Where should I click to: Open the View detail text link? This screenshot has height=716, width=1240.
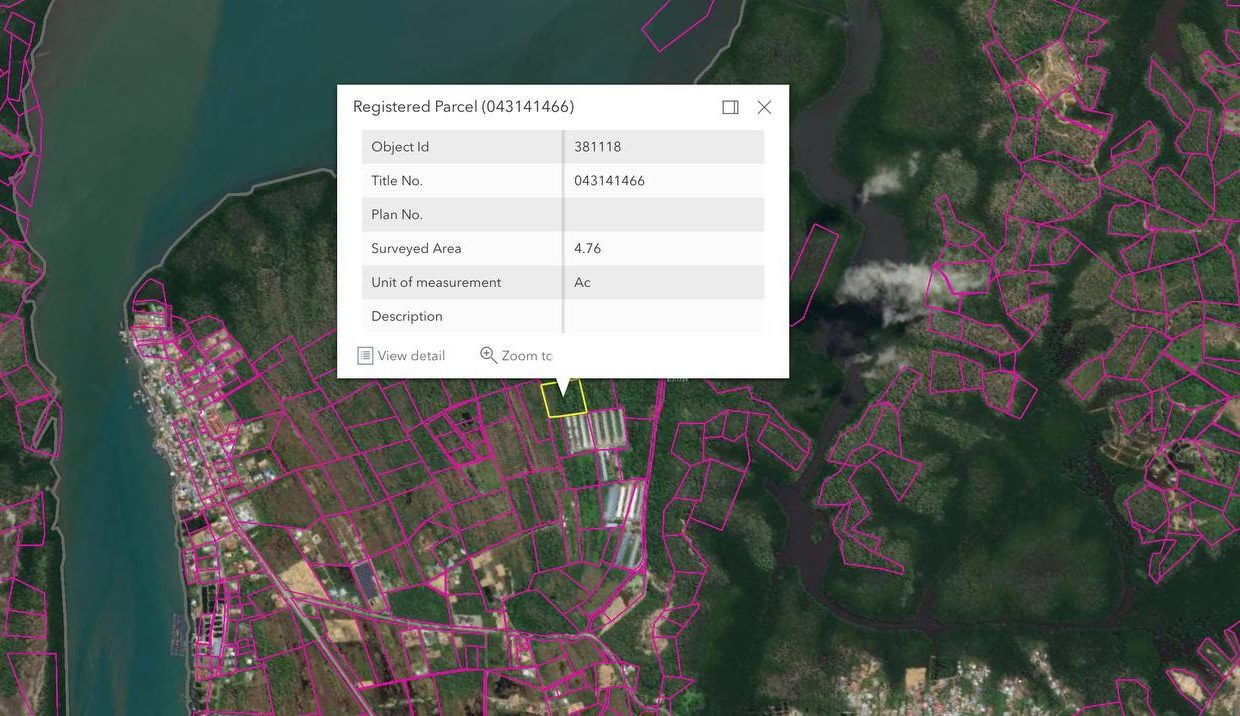(411, 355)
